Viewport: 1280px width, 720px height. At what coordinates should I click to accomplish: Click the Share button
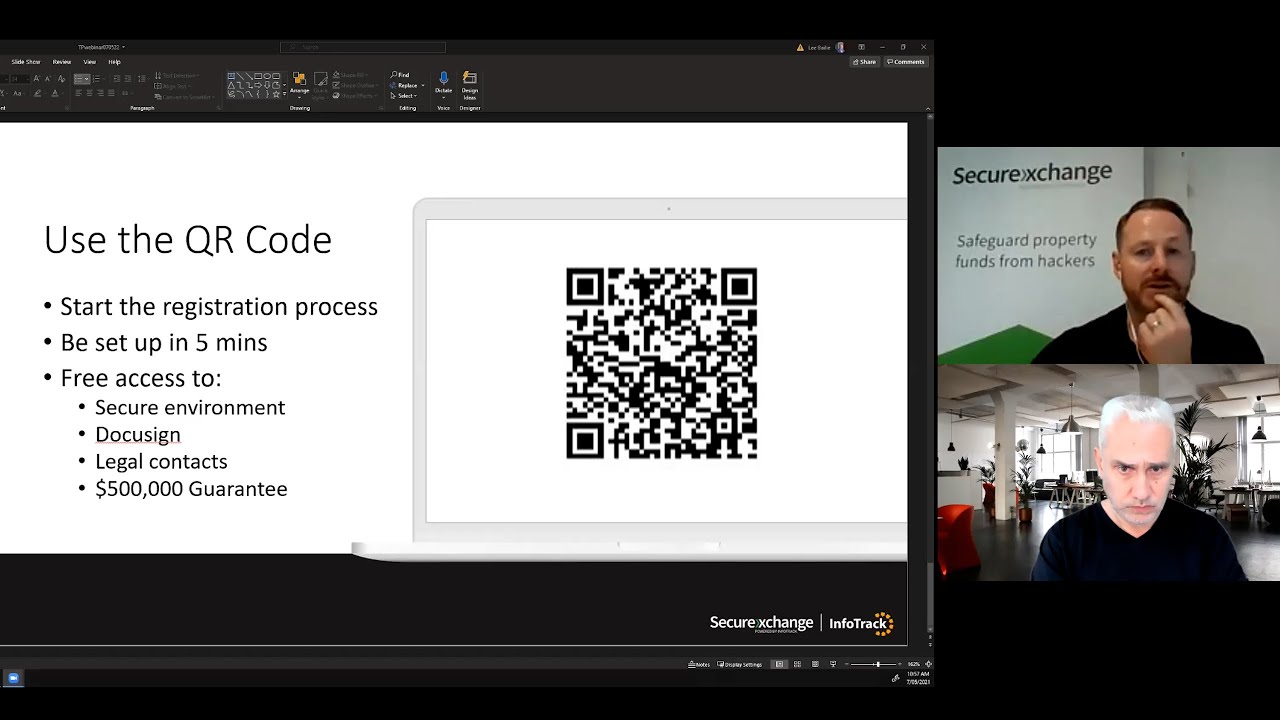[864, 62]
